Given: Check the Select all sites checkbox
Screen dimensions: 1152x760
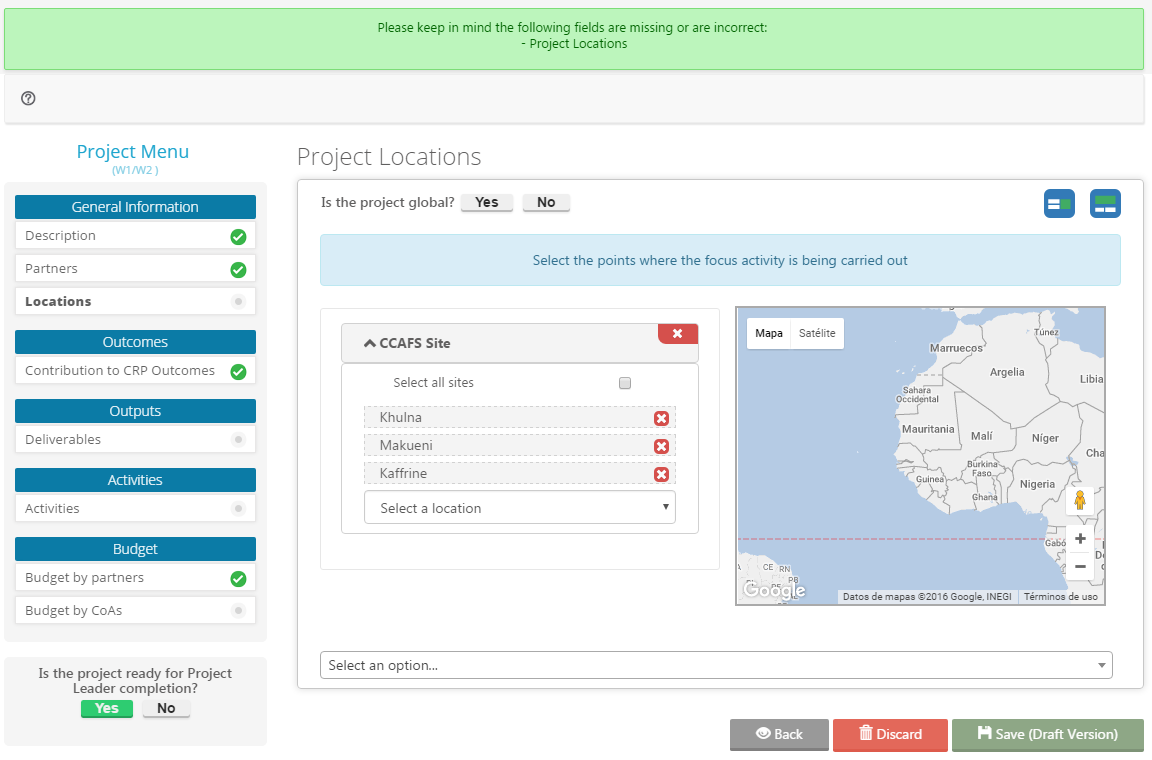Looking at the screenshot, I should (625, 383).
